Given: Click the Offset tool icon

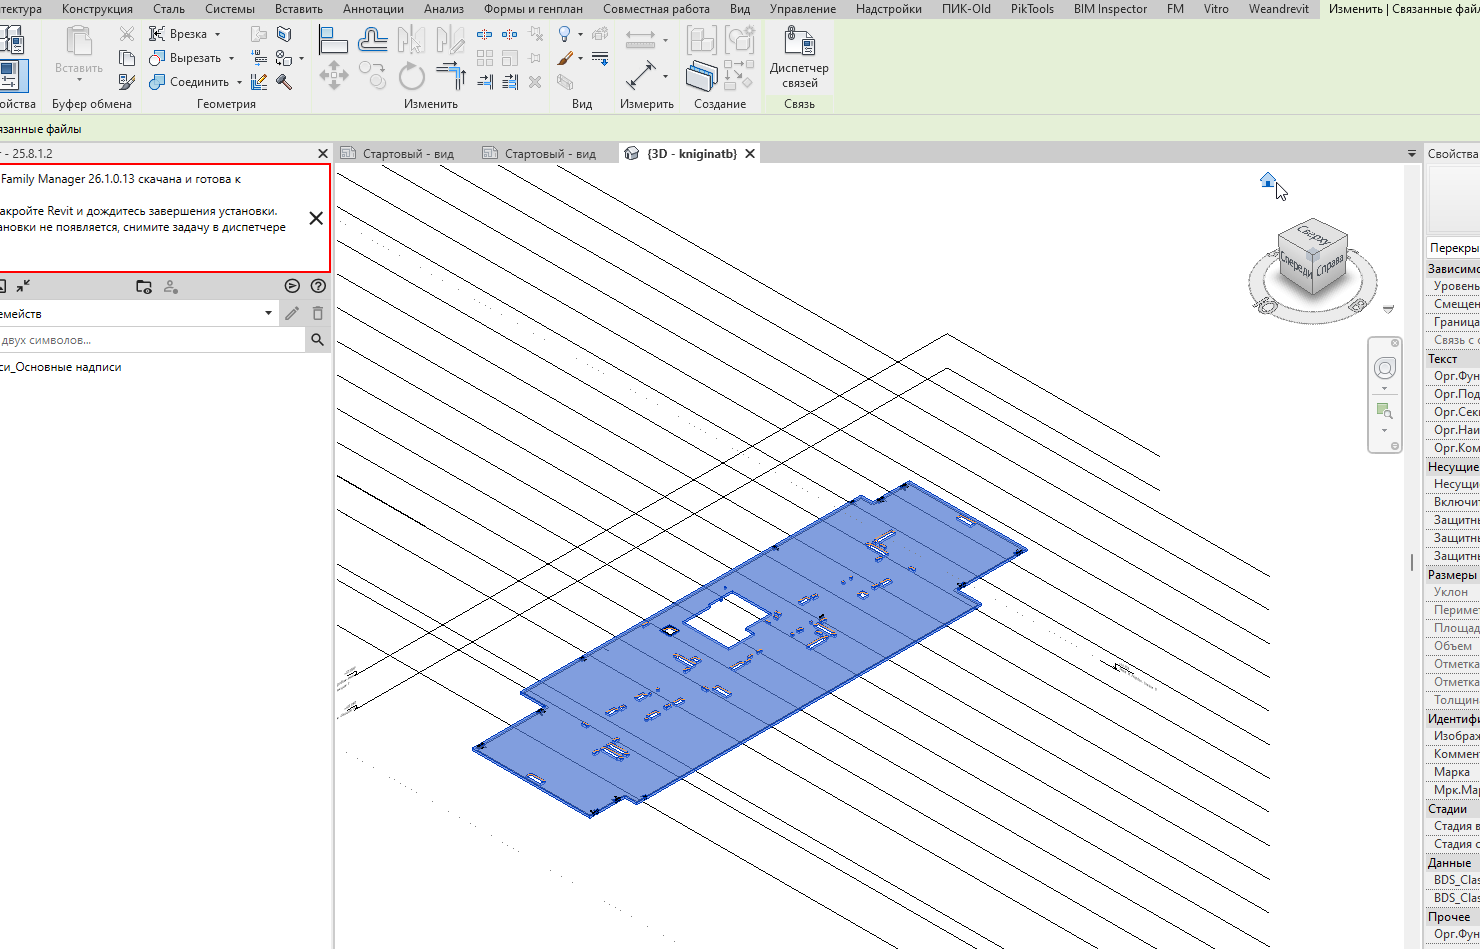Looking at the screenshot, I should 372,41.
